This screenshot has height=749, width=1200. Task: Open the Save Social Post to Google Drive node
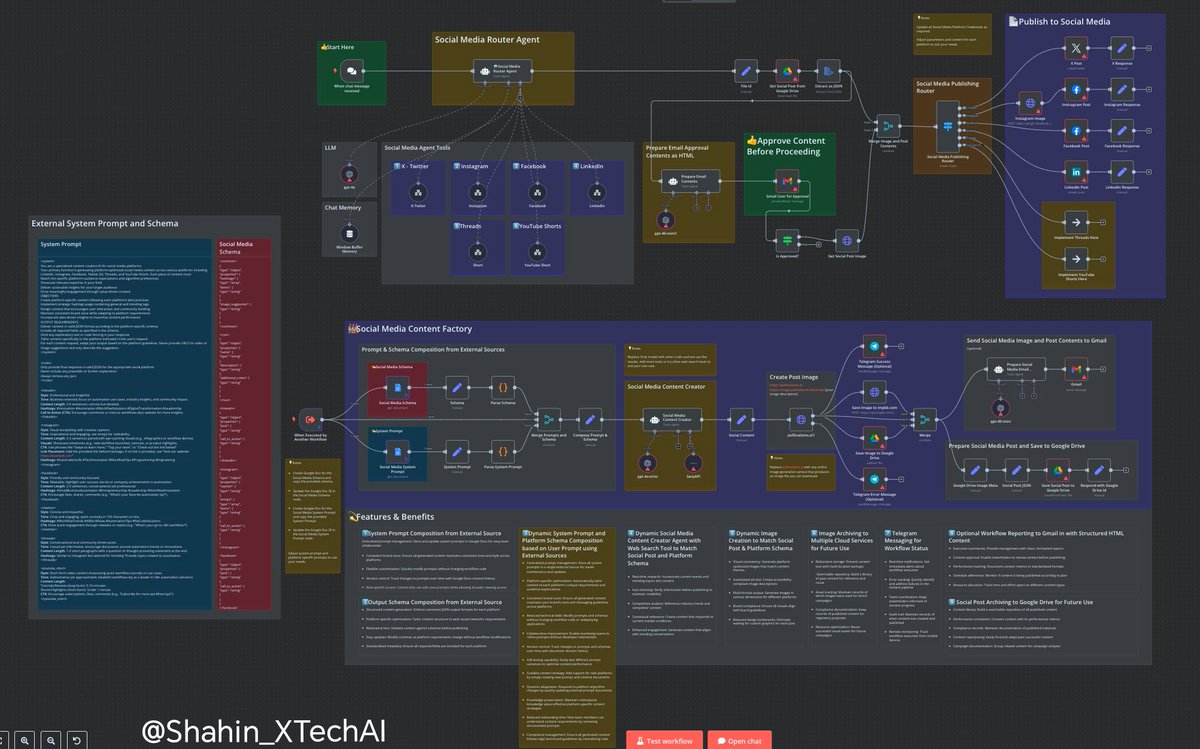(x=1057, y=470)
